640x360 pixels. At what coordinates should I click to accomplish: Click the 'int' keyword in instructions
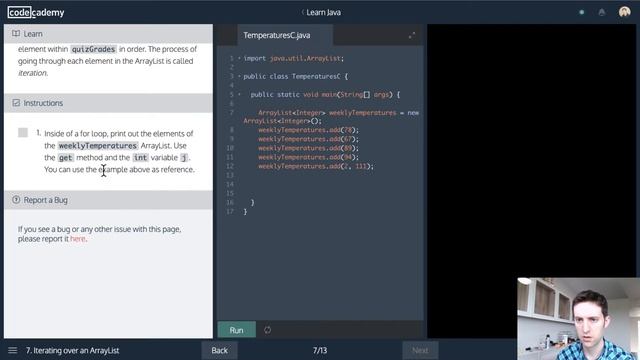pyautogui.click(x=140, y=158)
